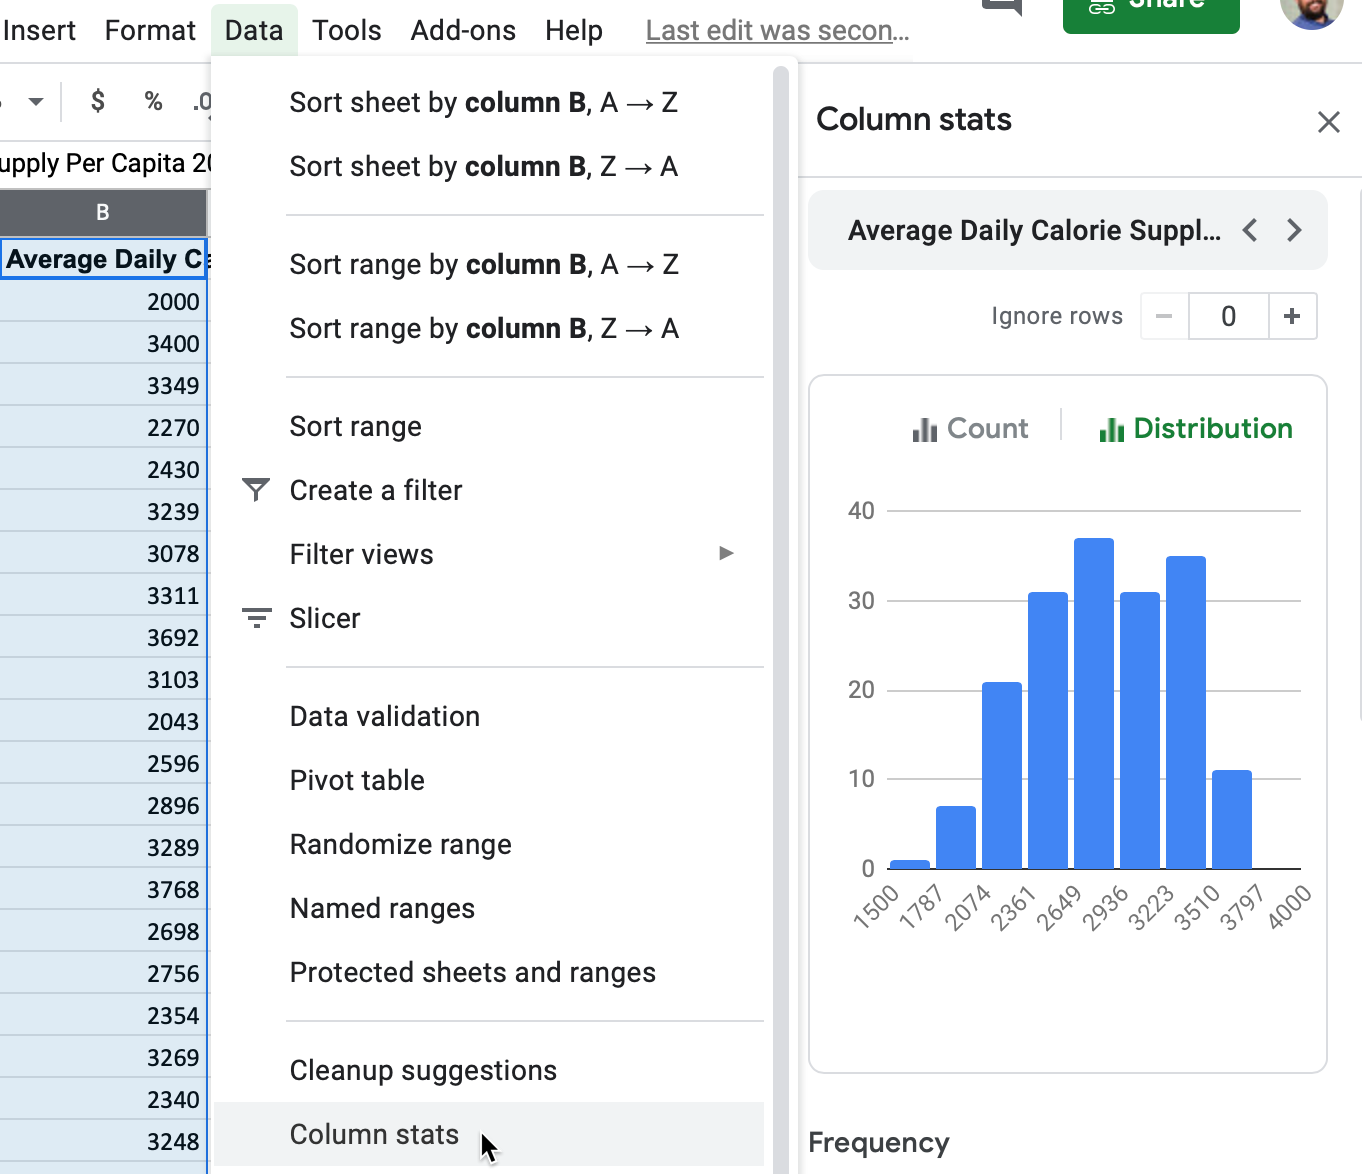Select cell with value 3248
1362x1174 pixels.
coord(103,1142)
